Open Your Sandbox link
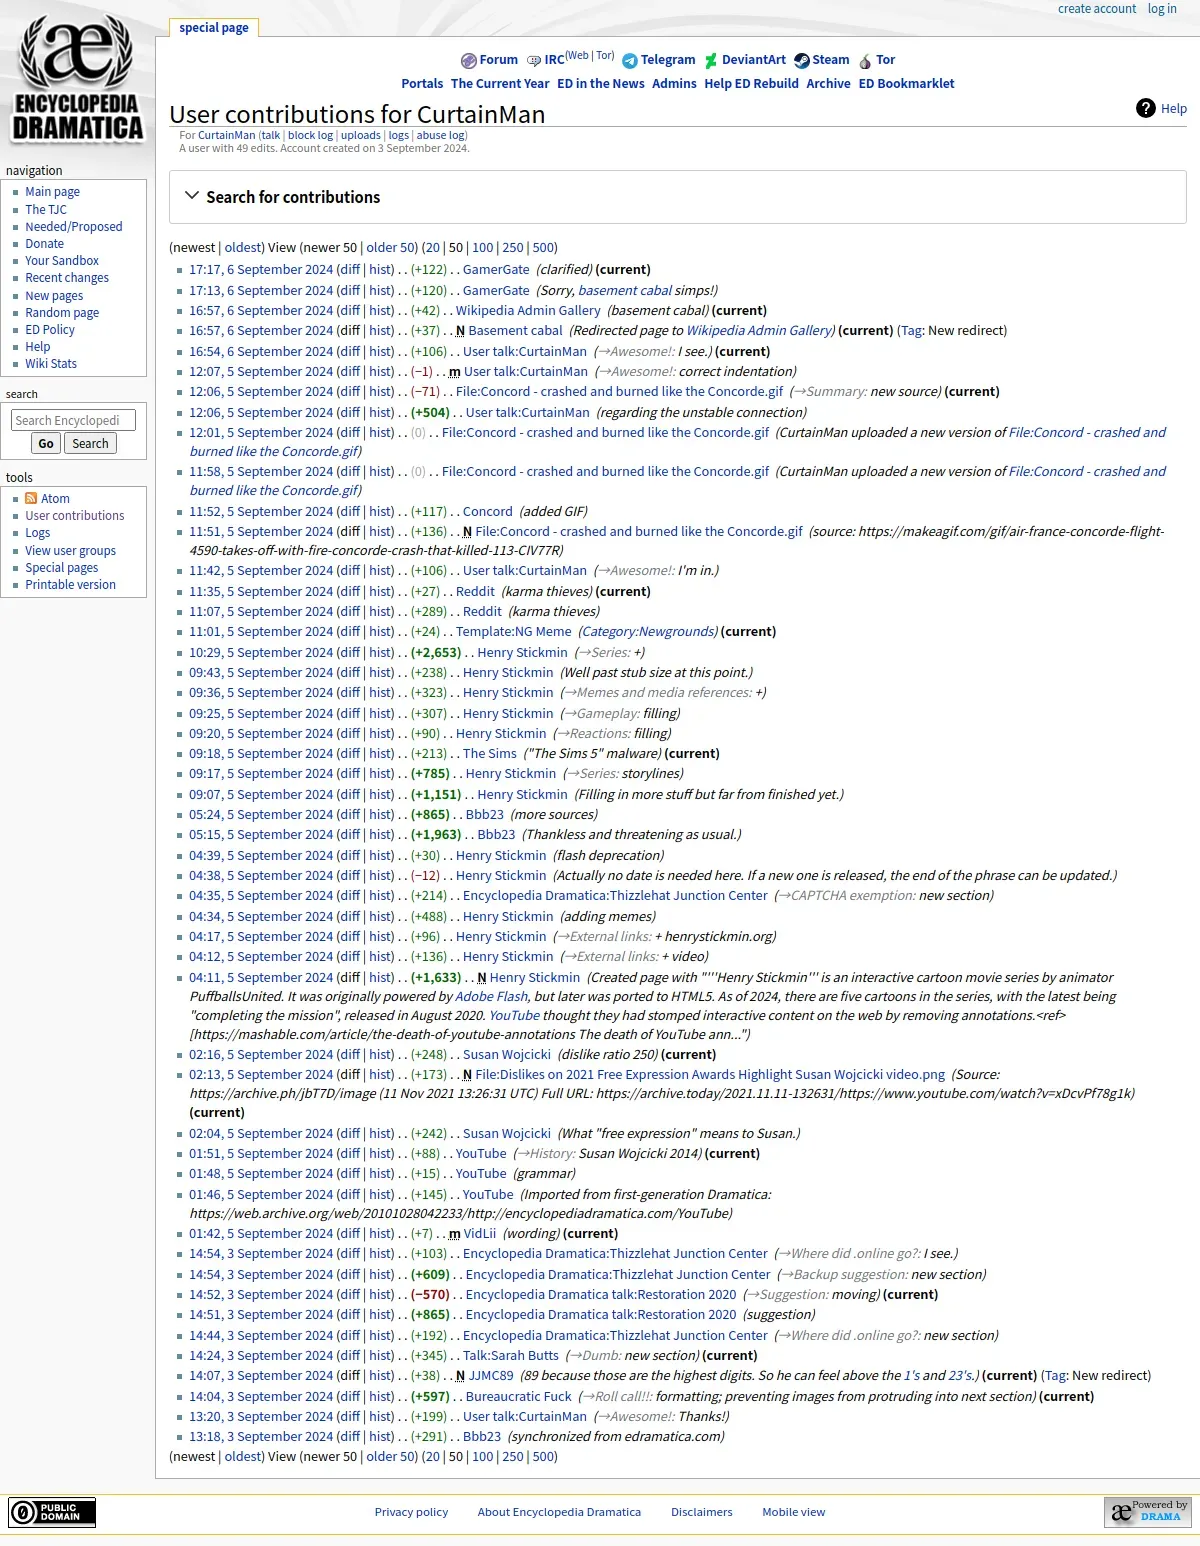This screenshot has height=1546, width=1200. point(62,261)
